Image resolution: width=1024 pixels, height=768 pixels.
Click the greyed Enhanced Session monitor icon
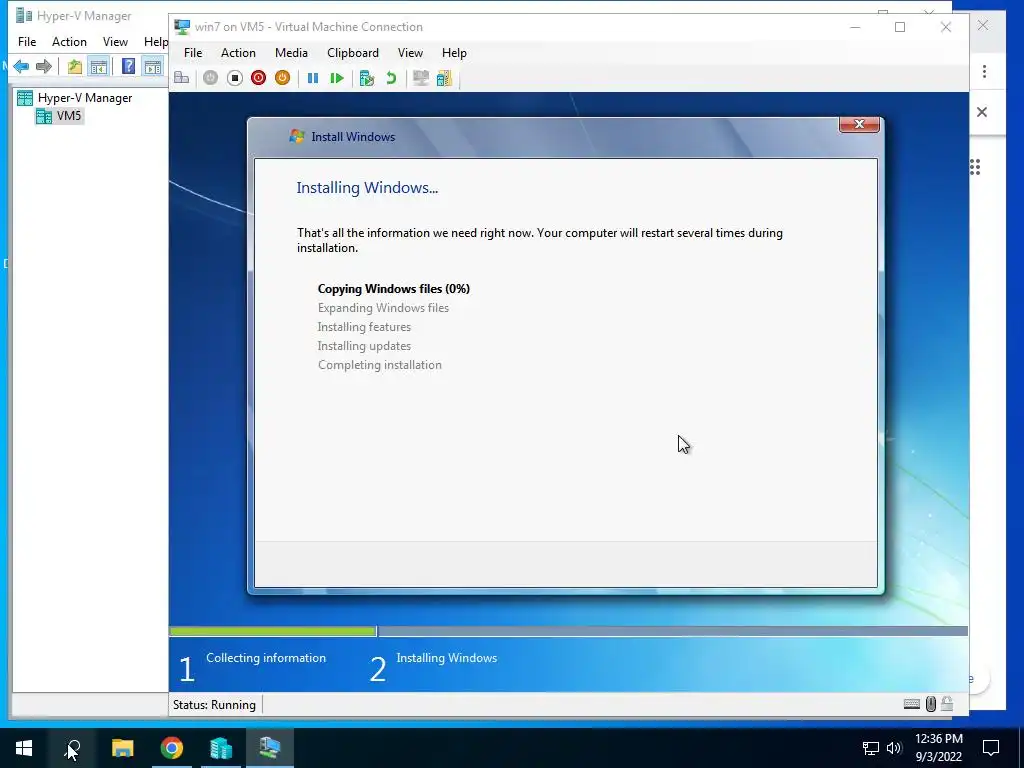[421, 78]
